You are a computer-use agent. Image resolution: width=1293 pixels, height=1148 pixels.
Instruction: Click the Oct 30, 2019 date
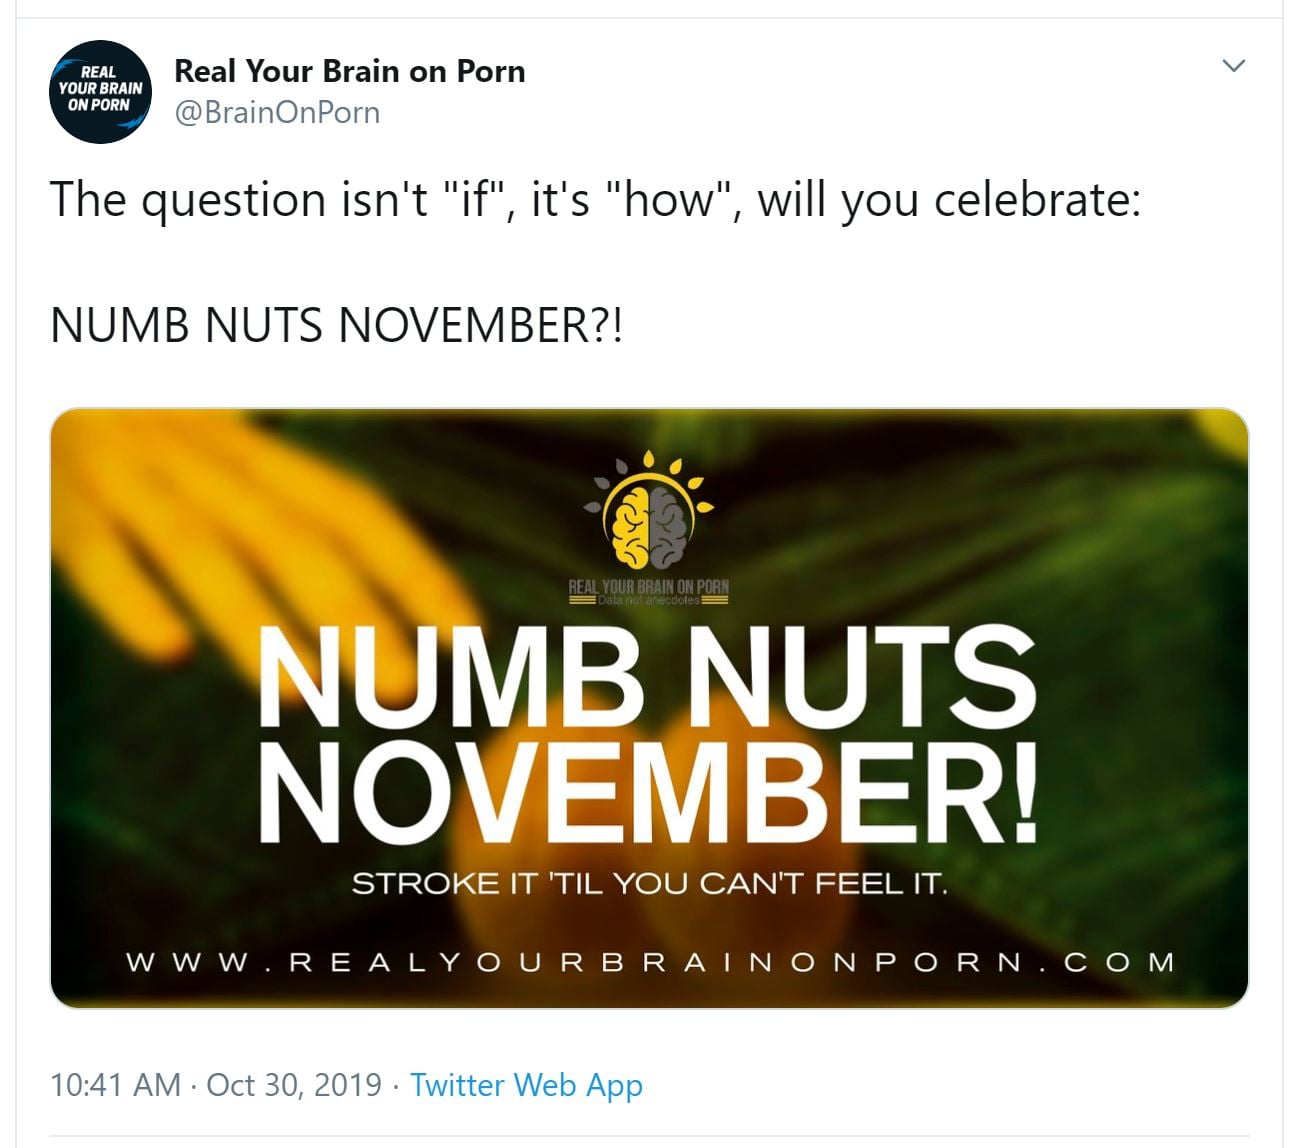[x=294, y=1084]
